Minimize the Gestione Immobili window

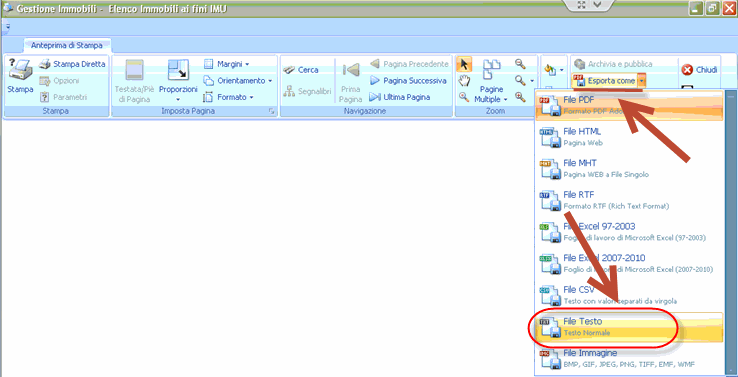696,8
